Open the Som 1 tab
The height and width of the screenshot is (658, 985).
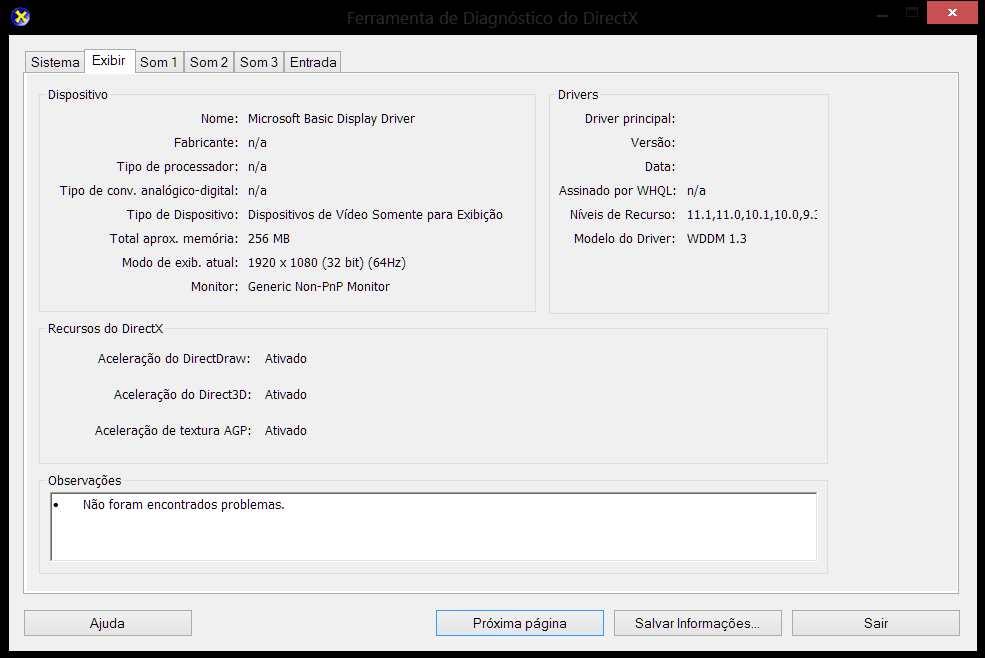(159, 62)
